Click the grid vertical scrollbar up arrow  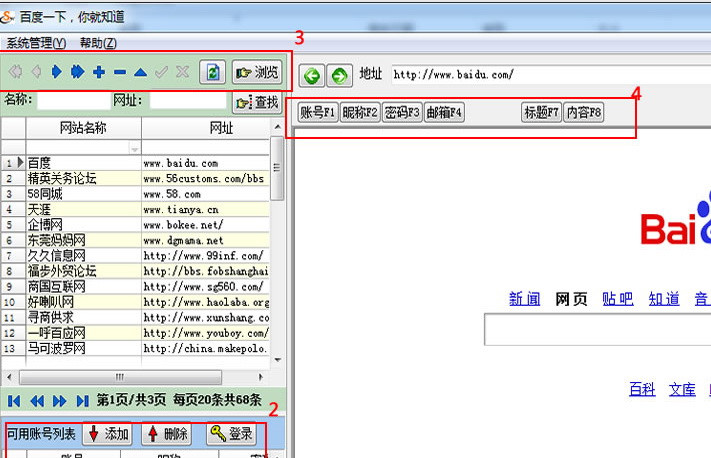pyautogui.click(x=278, y=127)
